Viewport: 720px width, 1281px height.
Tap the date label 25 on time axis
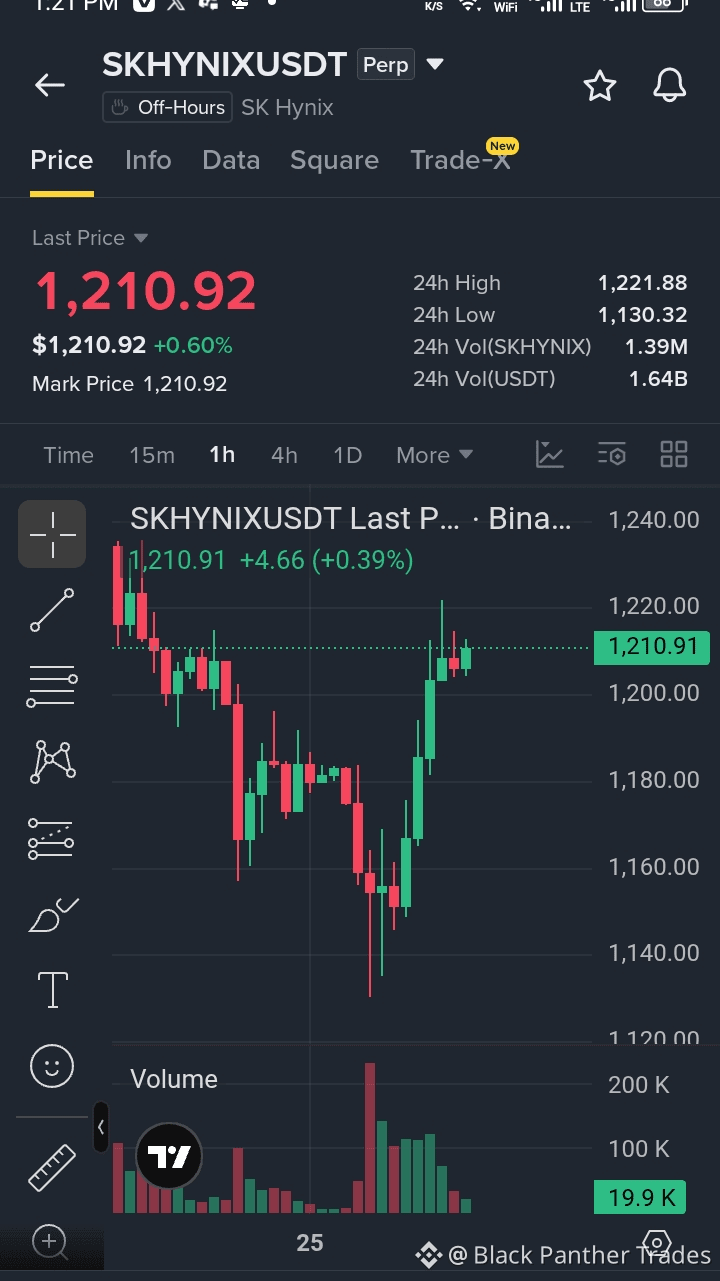pos(310,1242)
